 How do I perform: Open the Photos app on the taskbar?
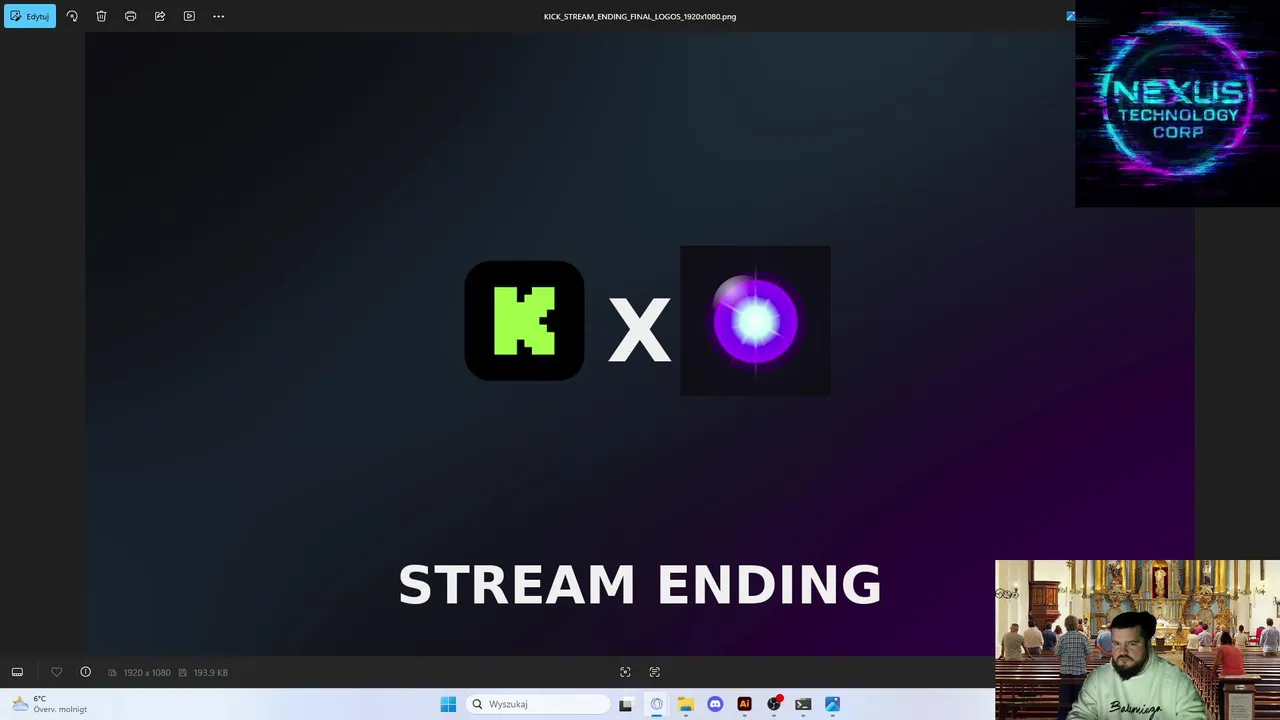(832, 704)
